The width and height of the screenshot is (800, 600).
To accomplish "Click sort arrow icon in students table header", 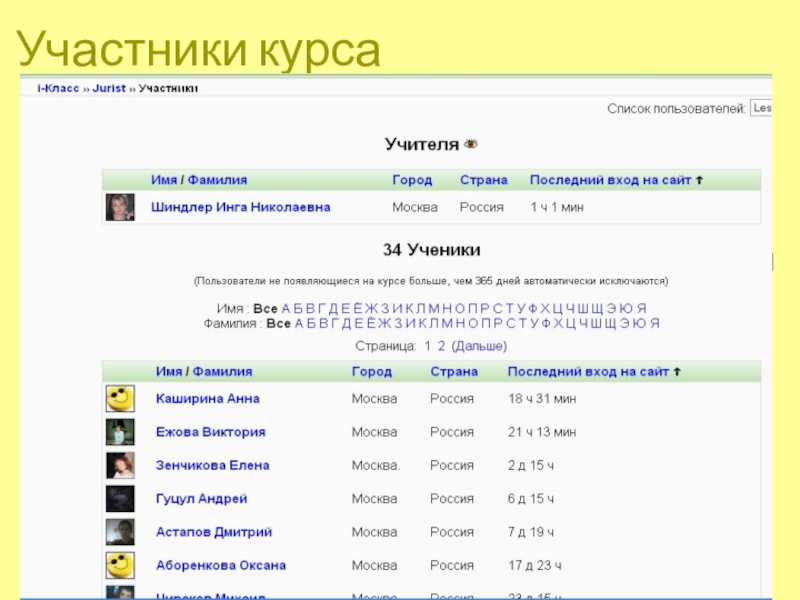I will (x=677, y=371).
